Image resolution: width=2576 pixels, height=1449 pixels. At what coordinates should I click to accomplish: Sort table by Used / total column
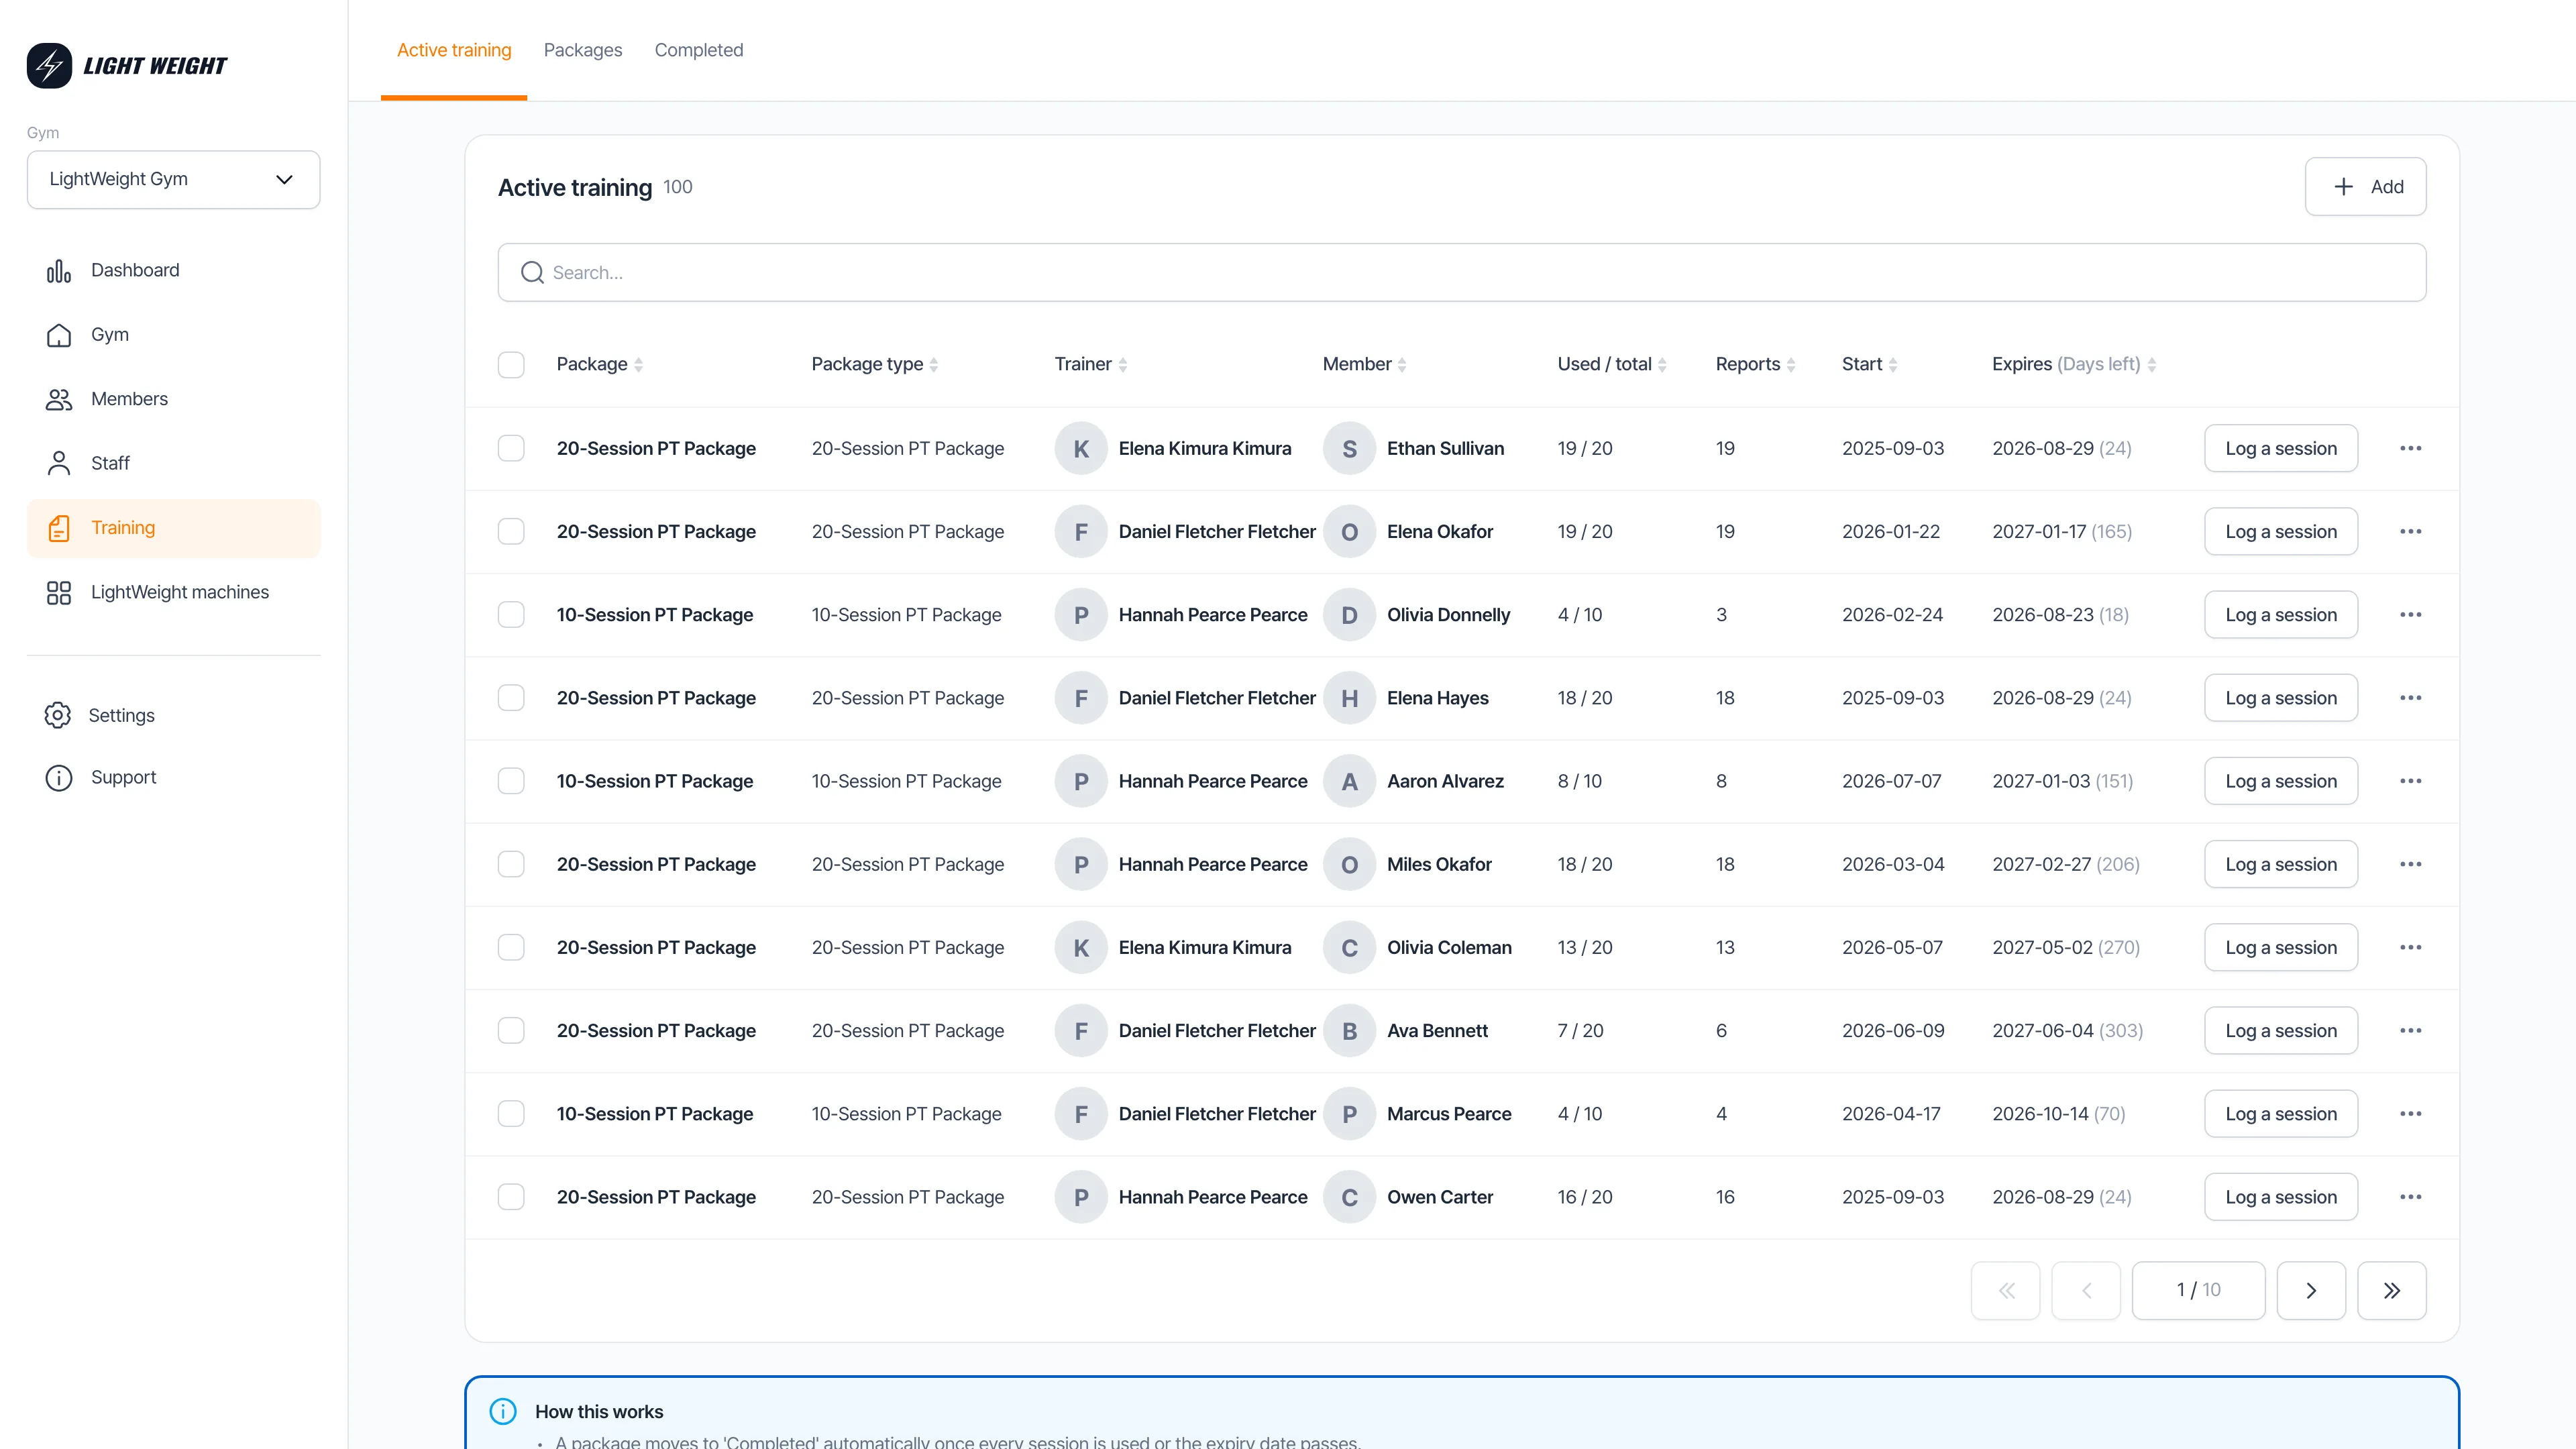(1612, 365)
